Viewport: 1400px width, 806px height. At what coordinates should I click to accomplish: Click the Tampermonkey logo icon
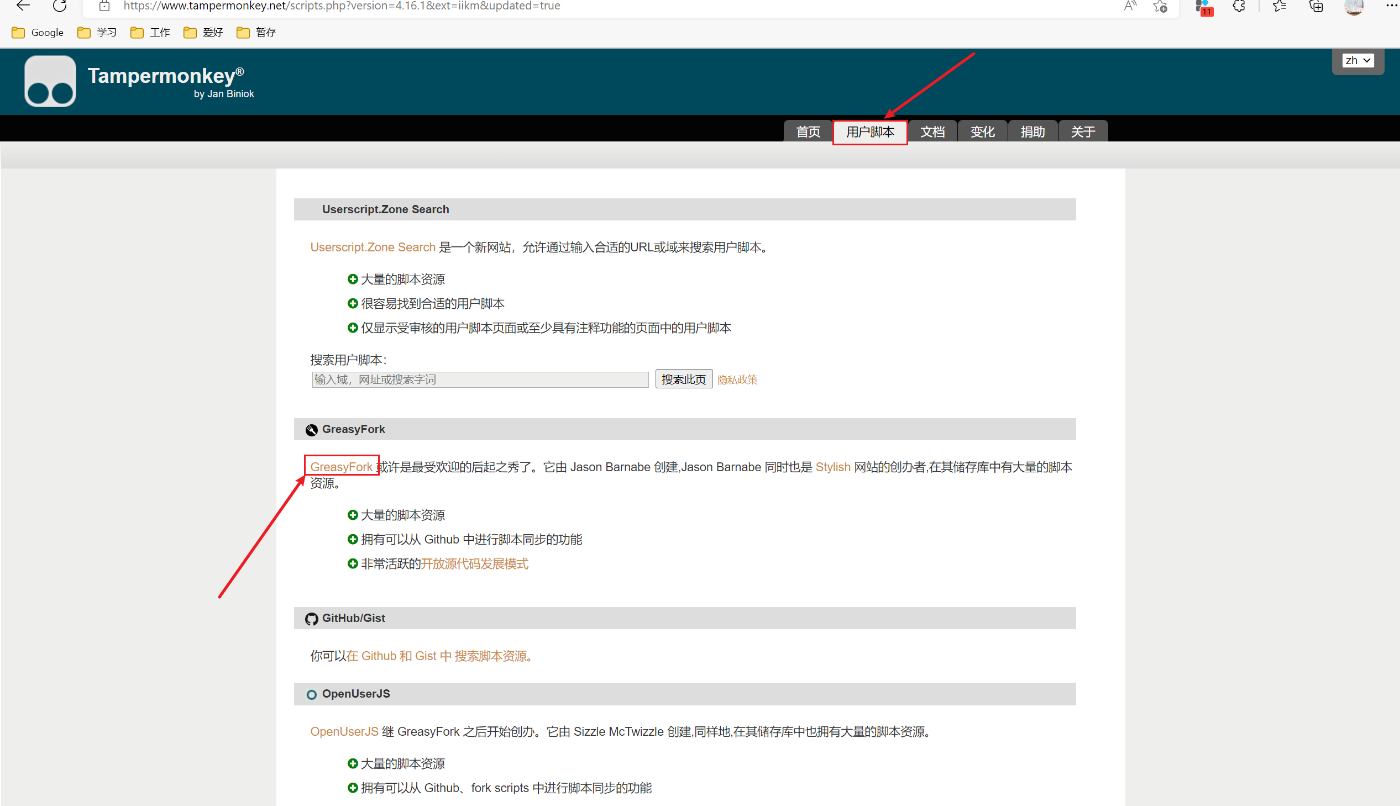[x=50, y=82]
